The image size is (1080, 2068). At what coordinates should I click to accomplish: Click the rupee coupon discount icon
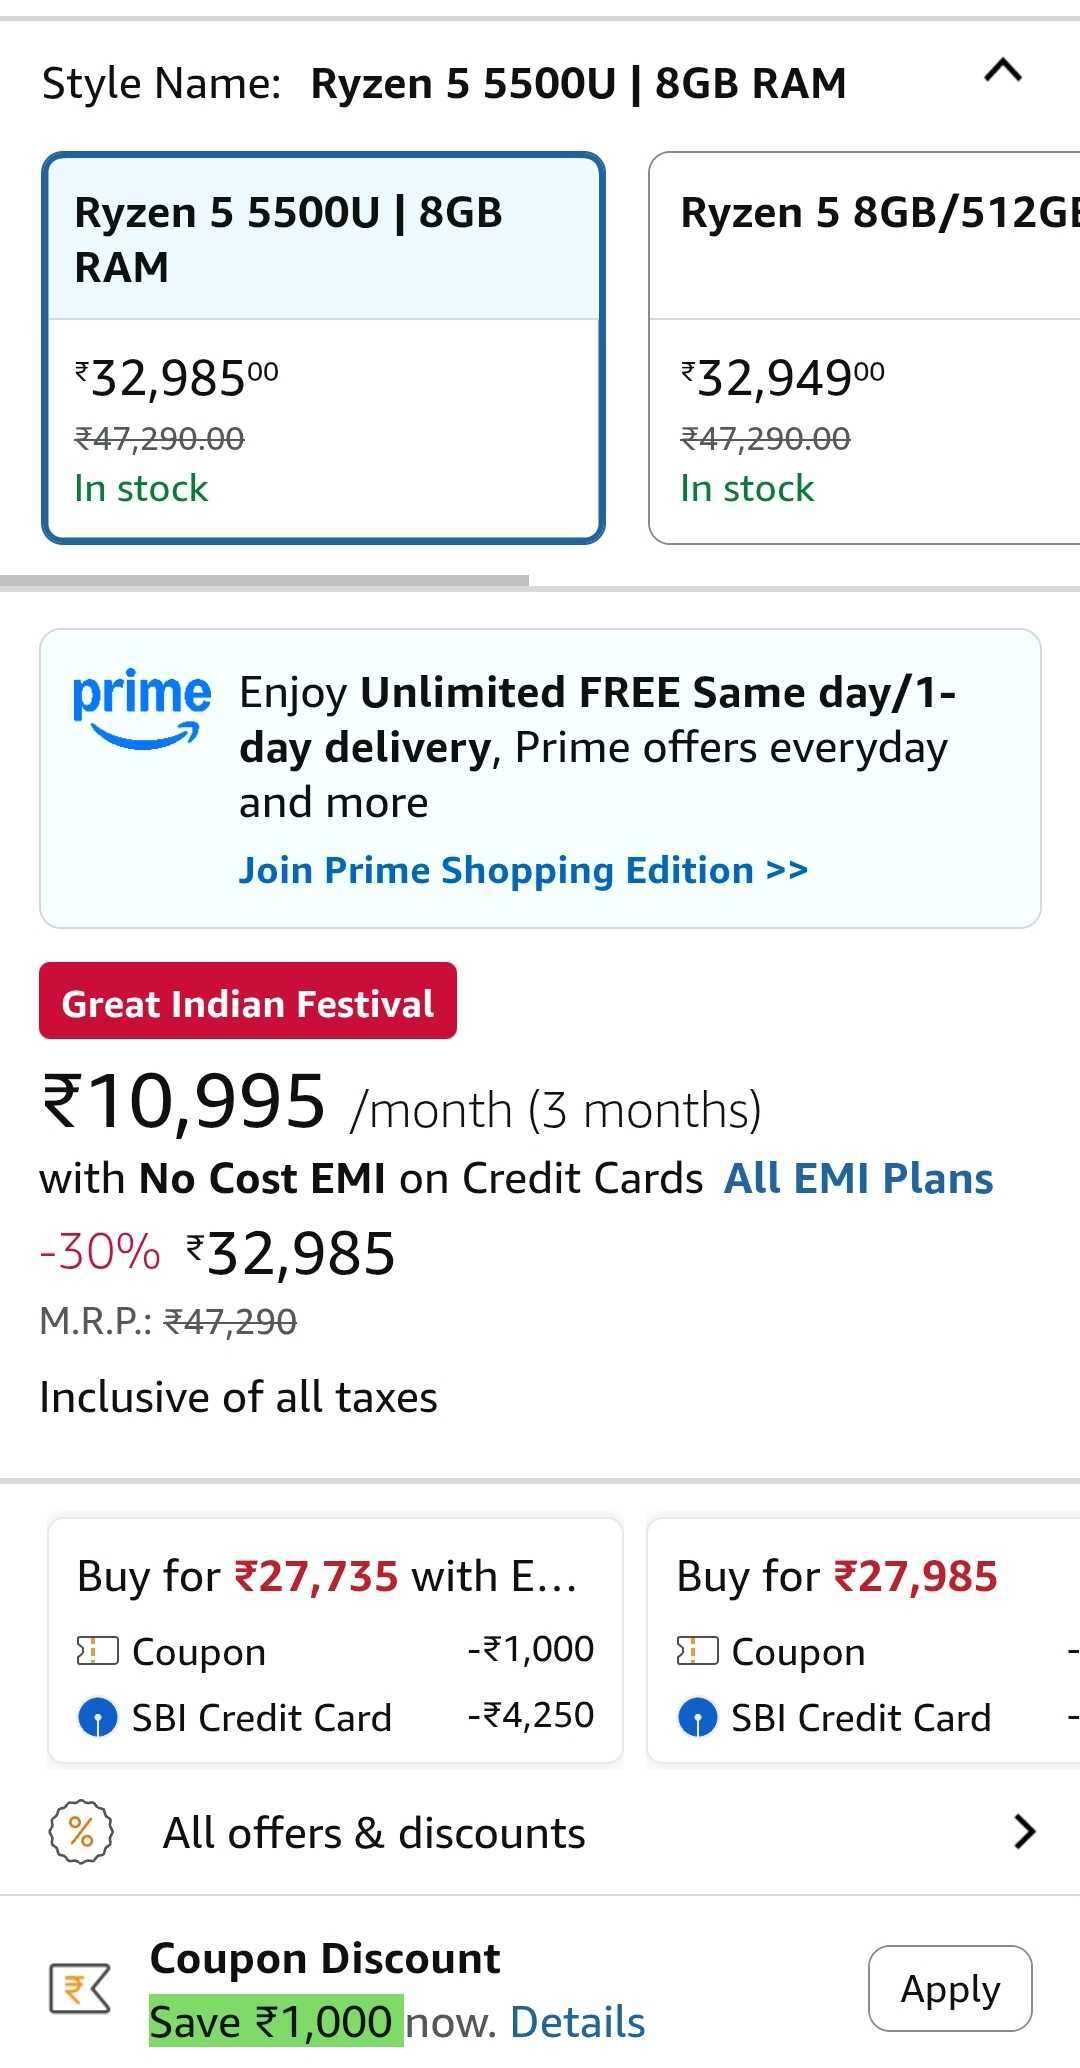80,1989
